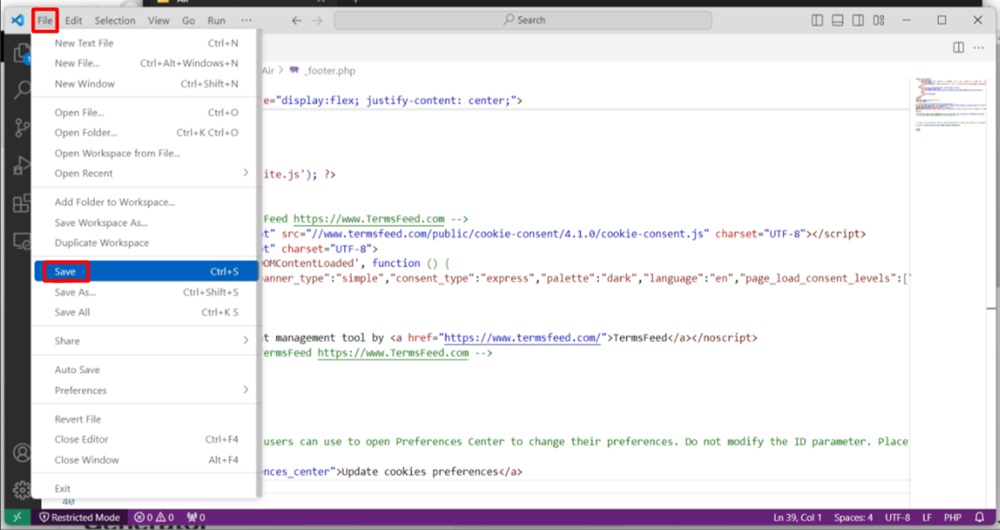This screenshot has width=1000, height=530.
Task: Open the Manage gear icon
Action: click(x=22, y=489)
